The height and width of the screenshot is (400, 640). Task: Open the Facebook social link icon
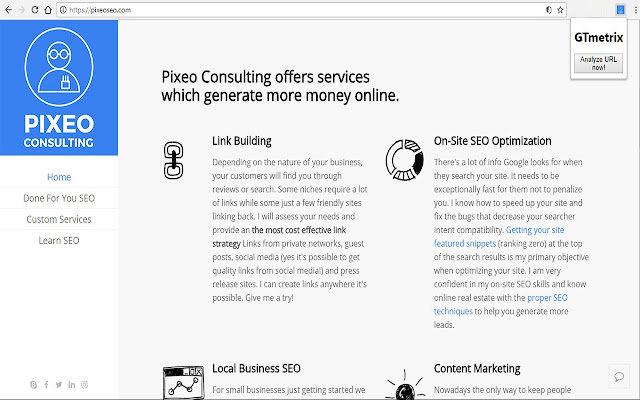click(x=46, y=384)
